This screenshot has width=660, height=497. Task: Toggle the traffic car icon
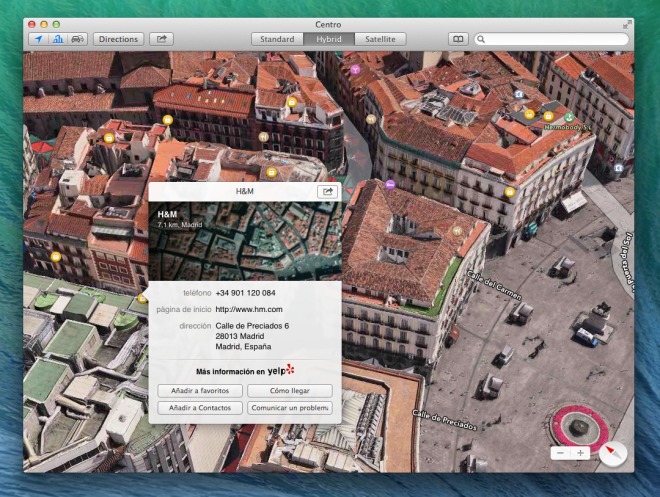[77, 39]
